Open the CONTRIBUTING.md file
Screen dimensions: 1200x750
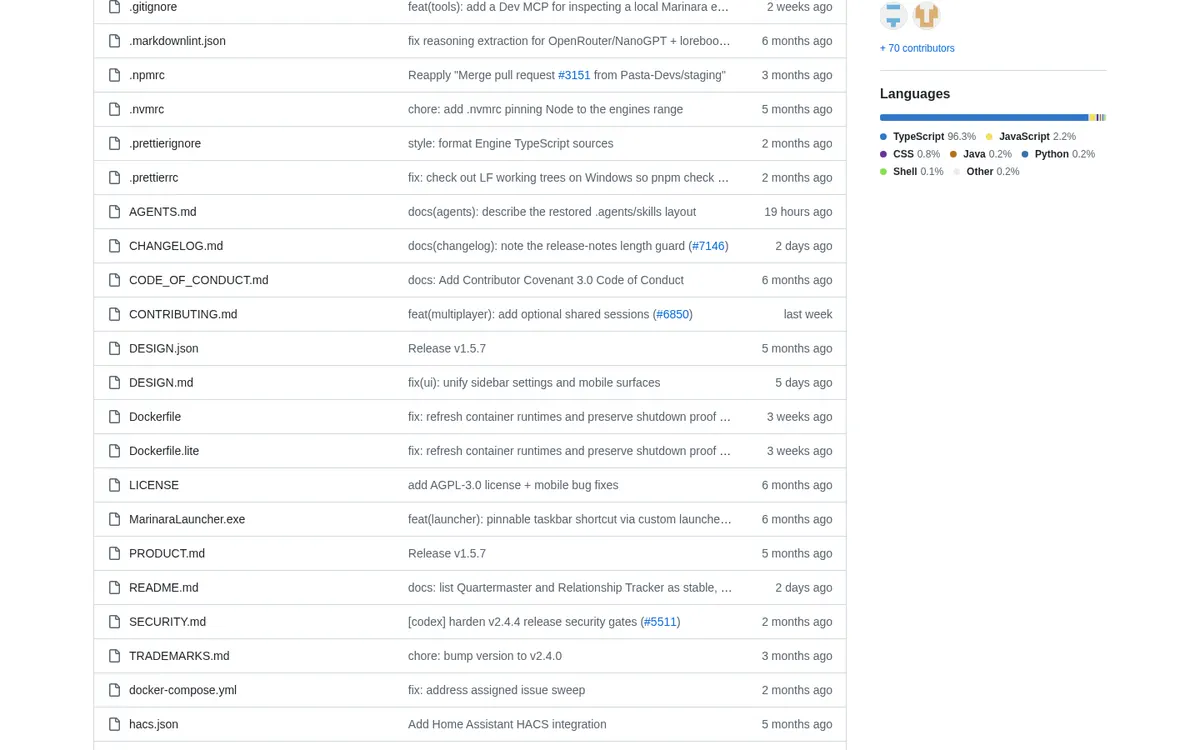click(183, 314)
